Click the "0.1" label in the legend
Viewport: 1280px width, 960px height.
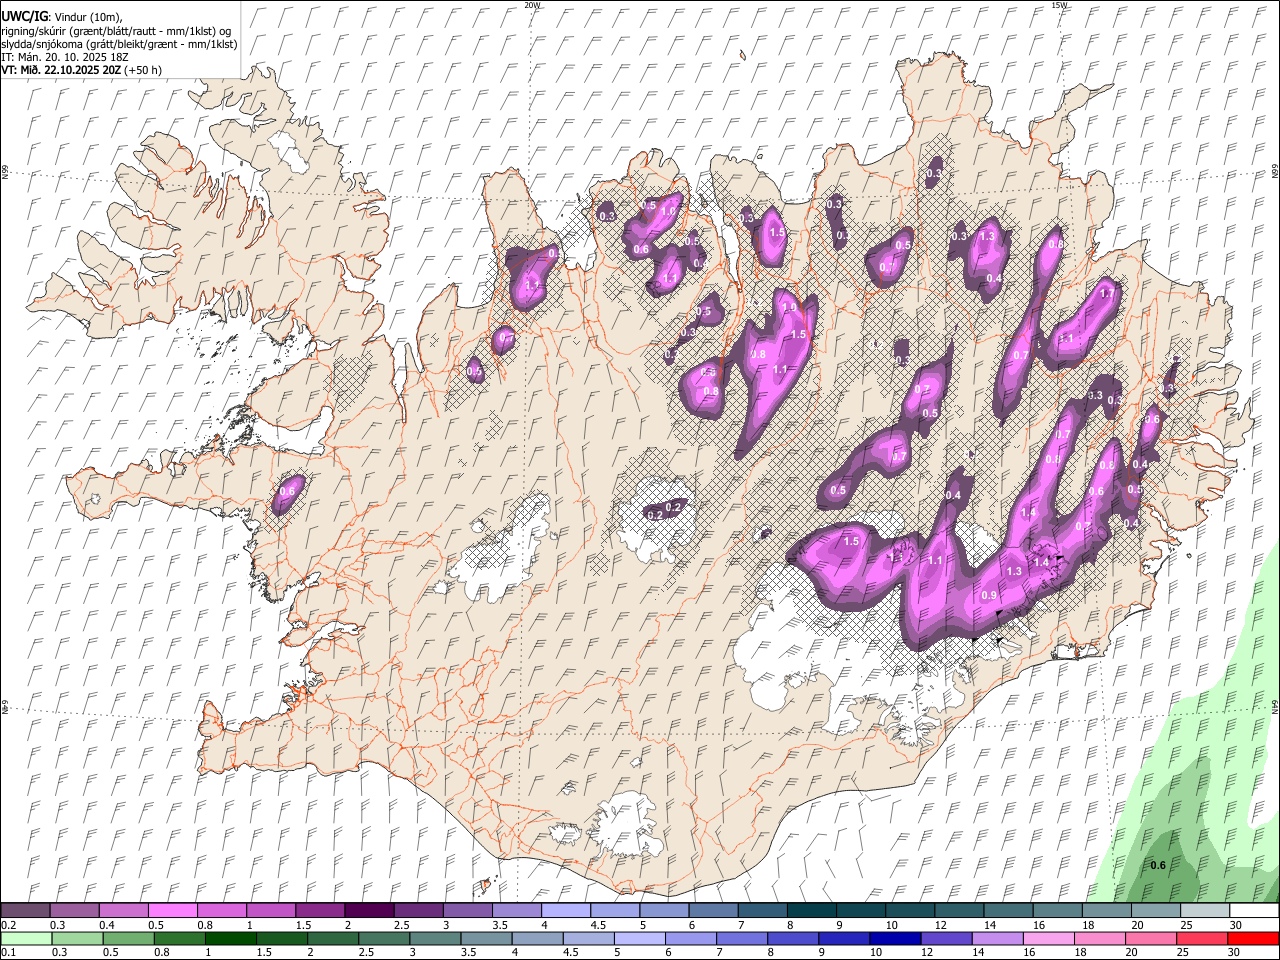click(8, 953)
